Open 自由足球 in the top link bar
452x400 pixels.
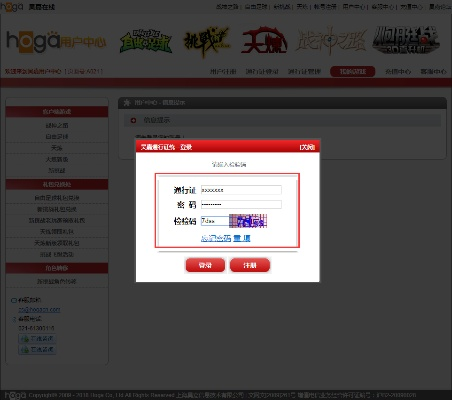tap(256, 7)
